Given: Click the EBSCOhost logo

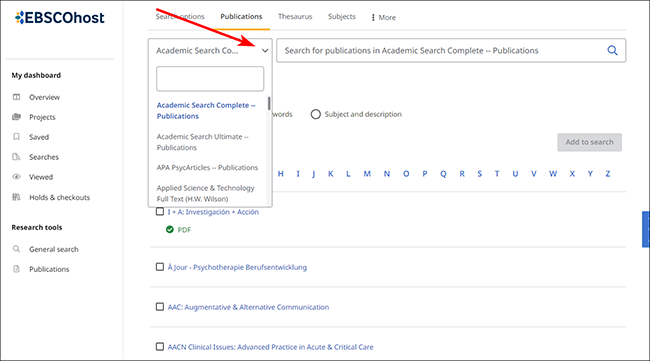Looking at the screenshot, I should [x=60, y=17].
